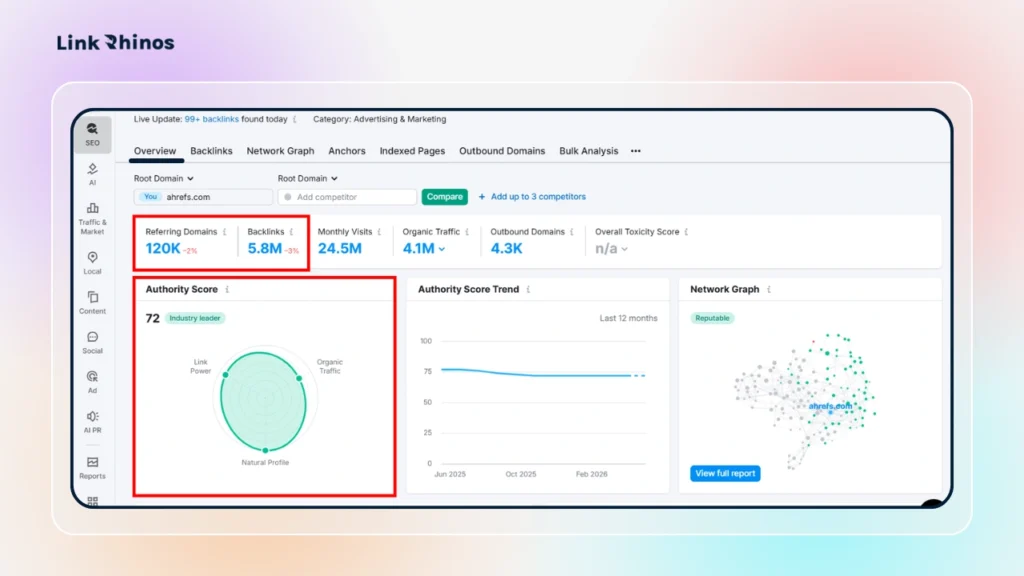This screenshot has width=1024, height=576.
Task: Click info icon beside Overall Toxicity Score
Action: click(x=686, y=232)
